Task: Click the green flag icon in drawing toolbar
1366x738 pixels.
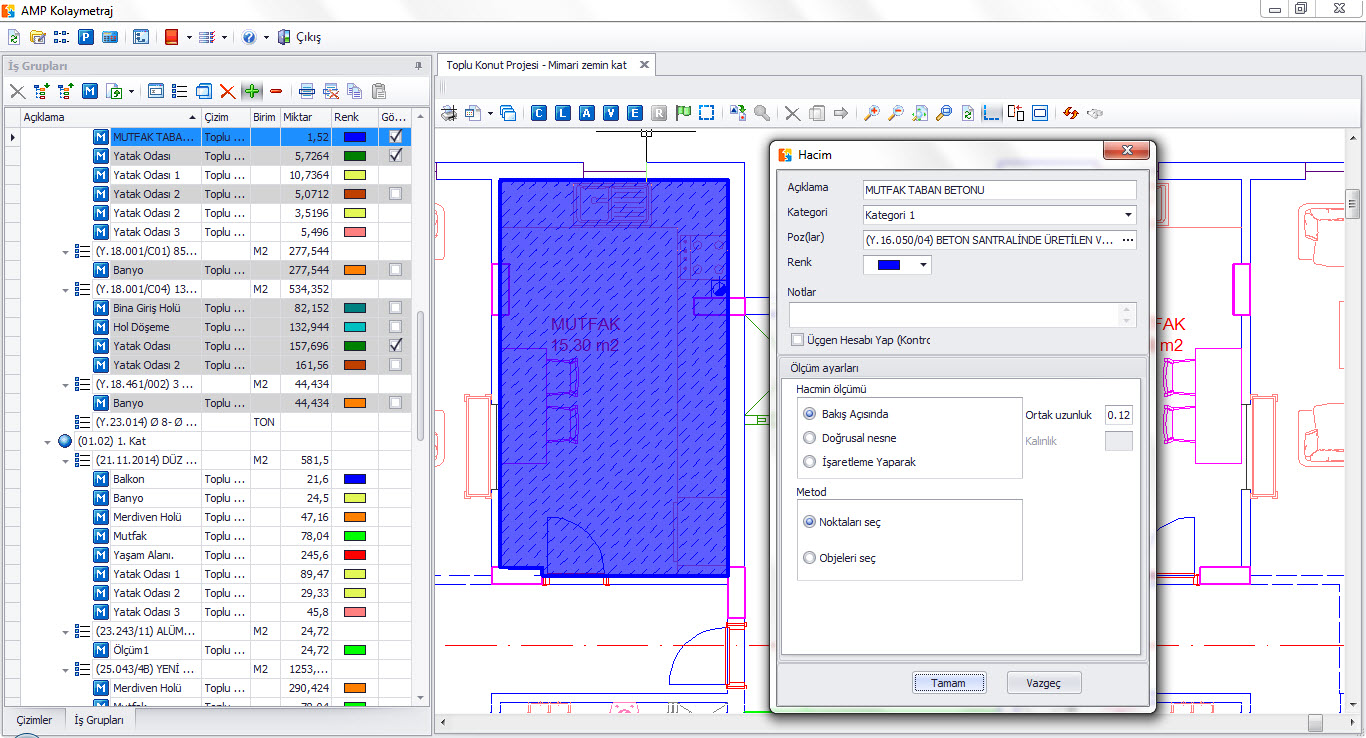Action: [x=683, y=113]
